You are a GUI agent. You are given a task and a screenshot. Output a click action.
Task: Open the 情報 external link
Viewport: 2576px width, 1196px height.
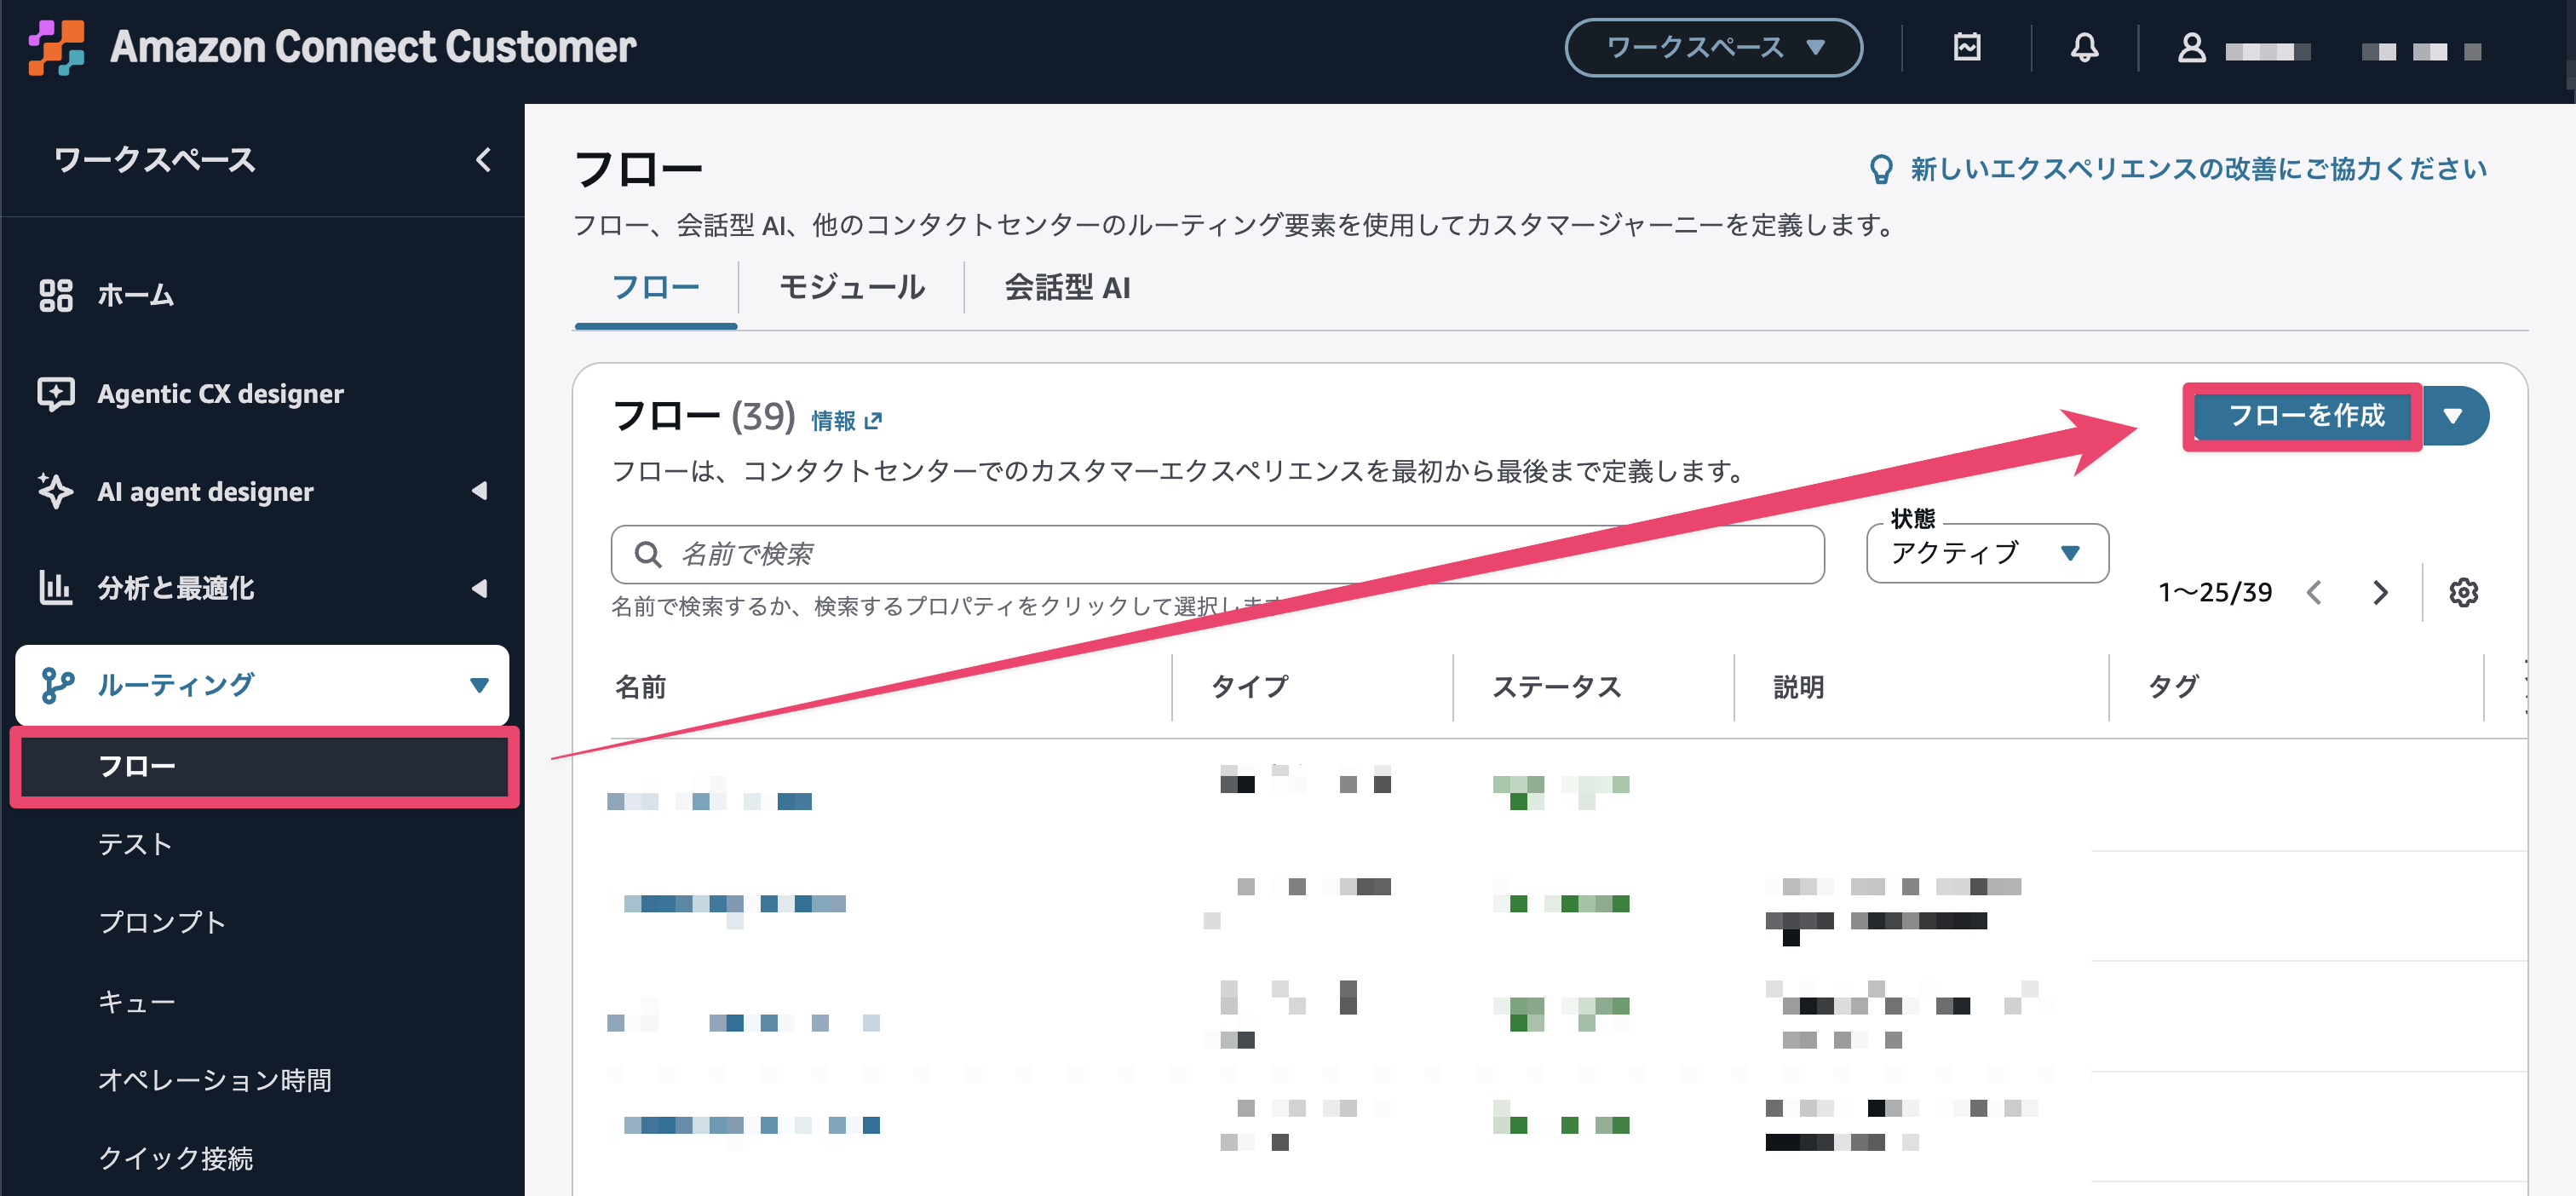[846, 421]
